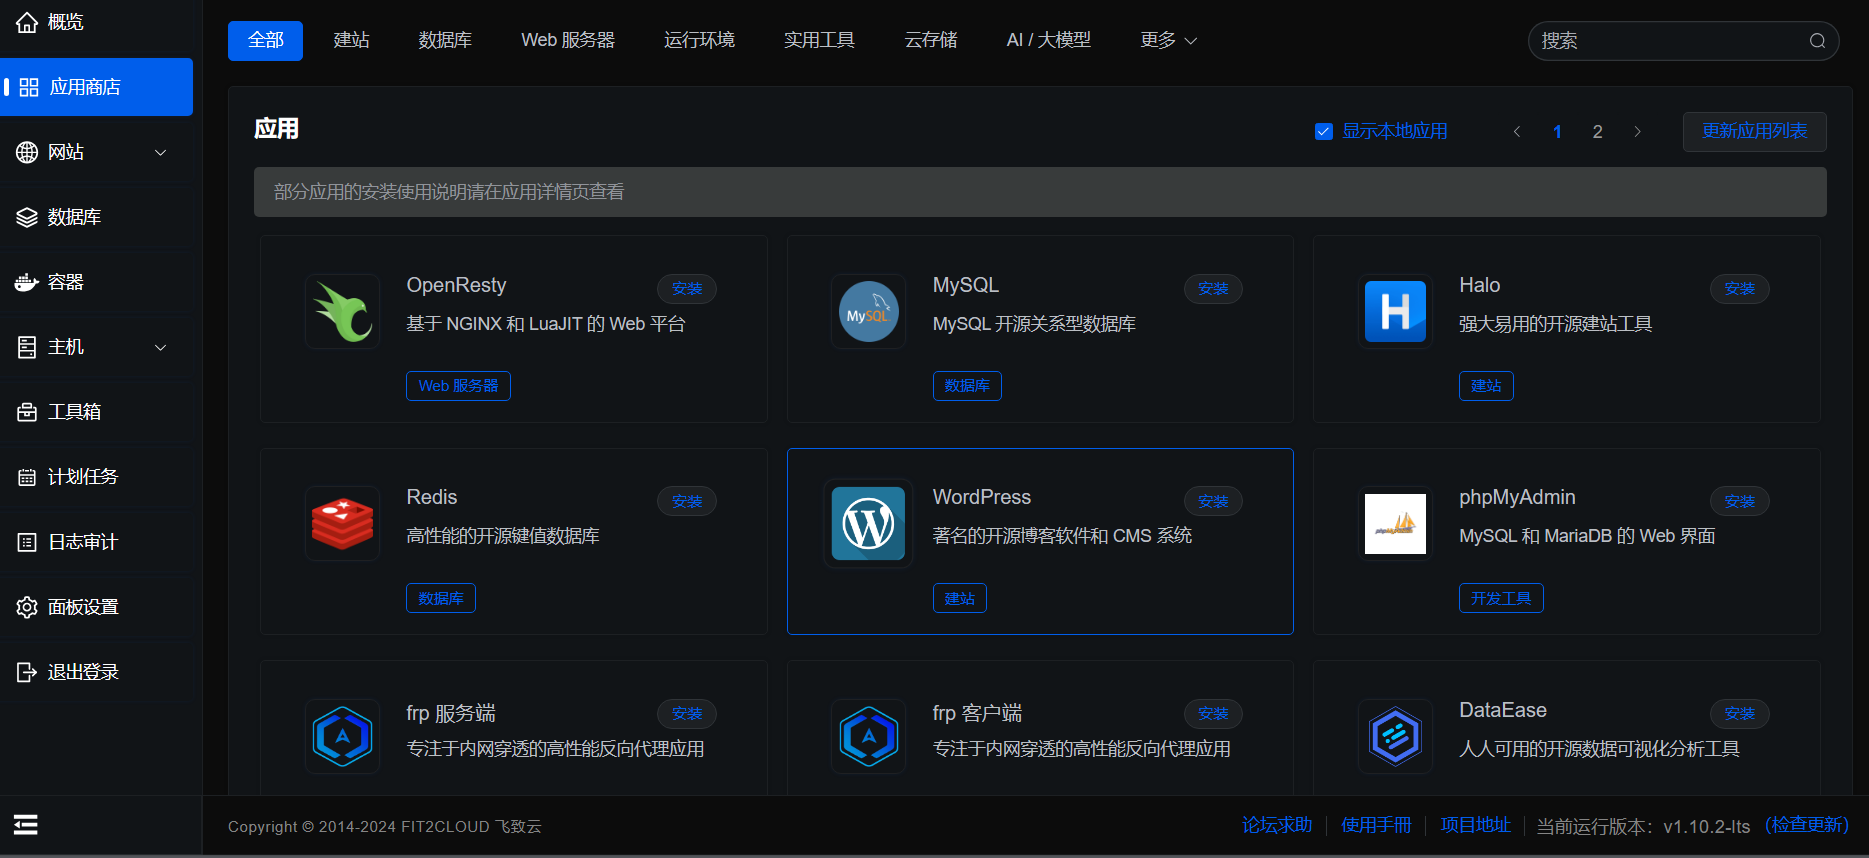Open the frp 客户端 hexagon logo

point(869,737)
